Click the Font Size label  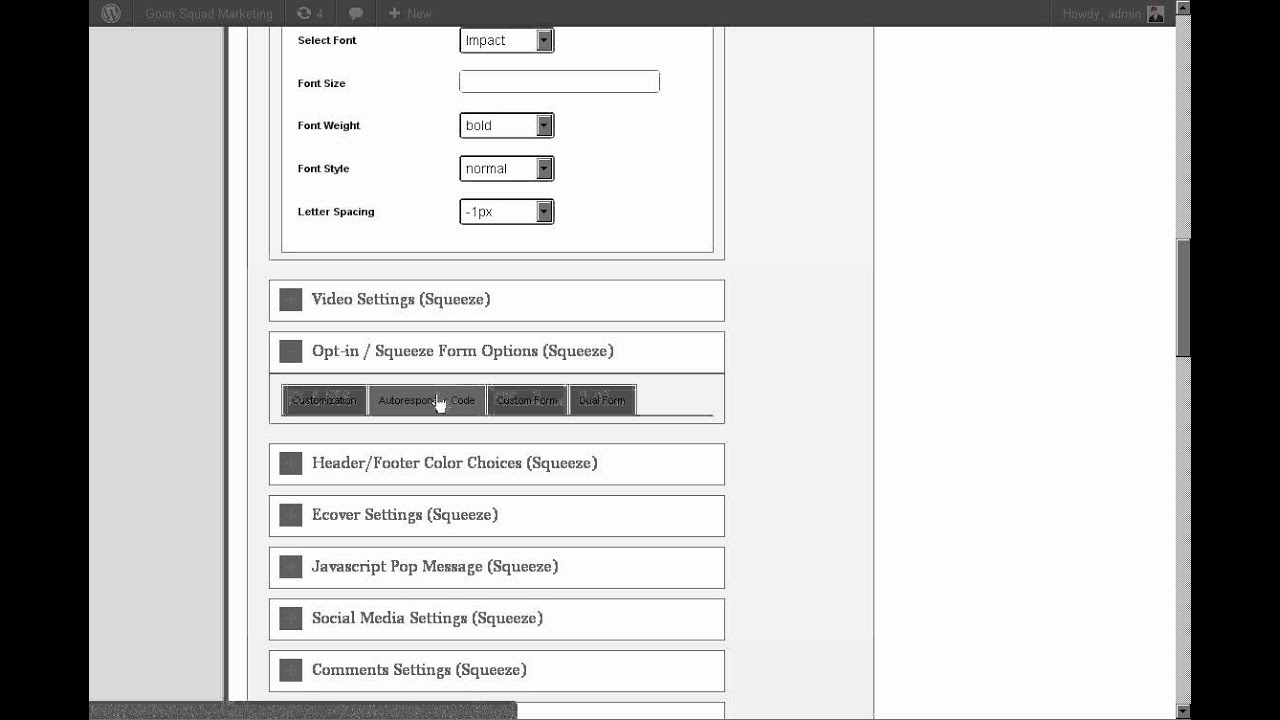click(x=322, y=83)
